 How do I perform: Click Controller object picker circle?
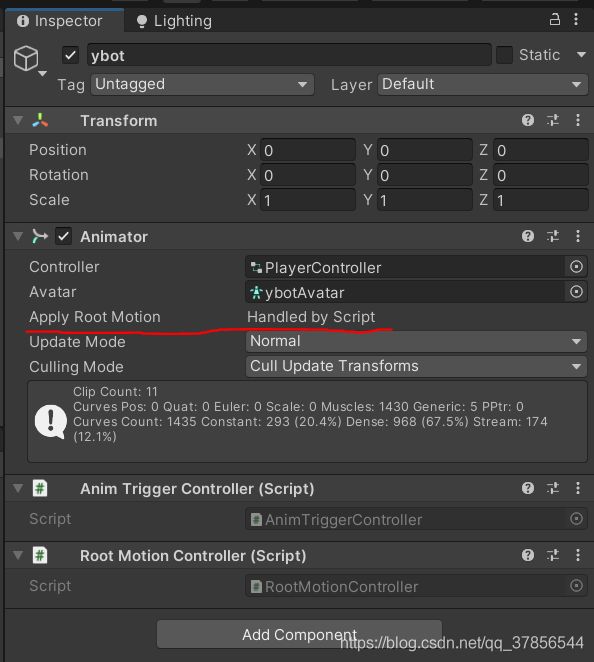tap(576, 267)
